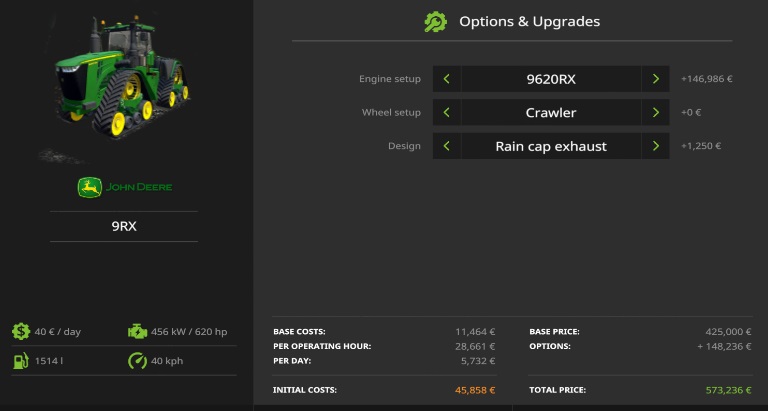Click the Rain cap exhaust design field
768x411 pixels.
click(x=550, y=146)
